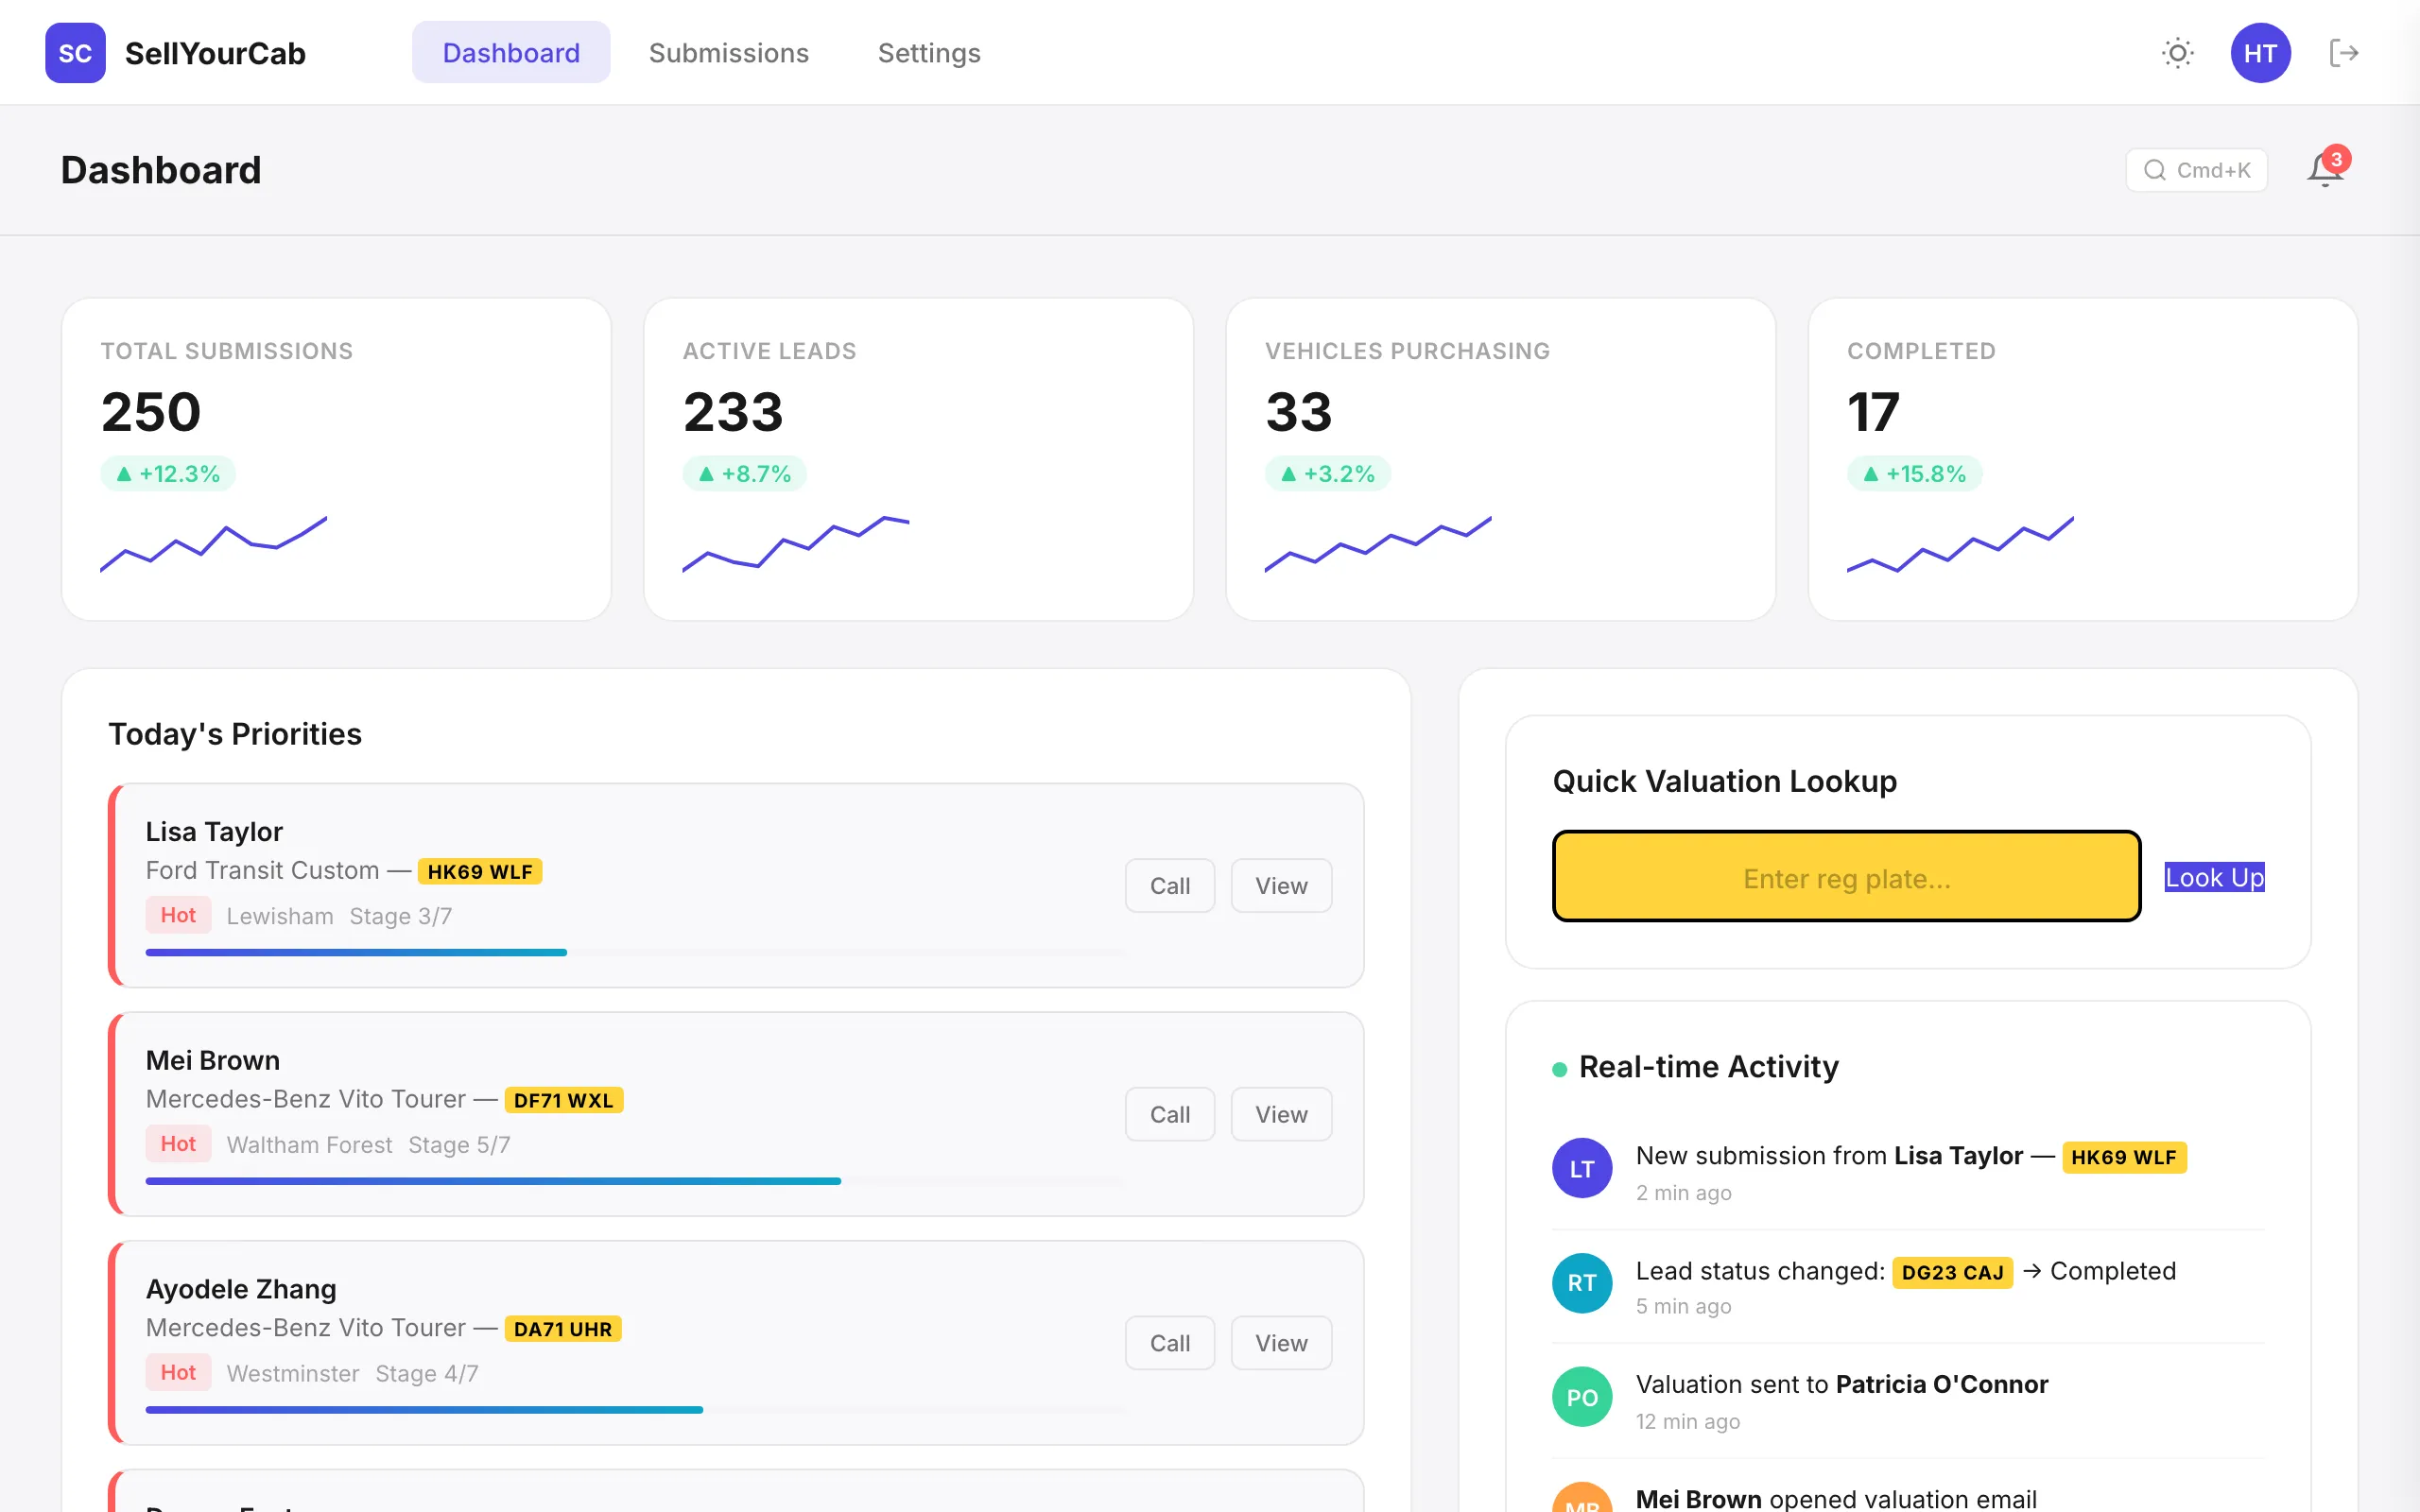Open the Vehicles Purchasing card

point(1500,459)
